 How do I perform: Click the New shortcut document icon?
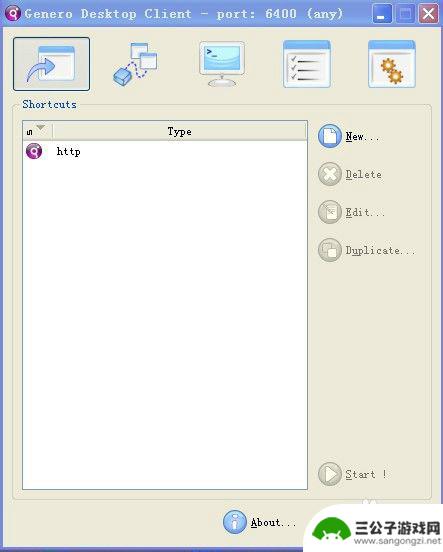pos(330,136)
